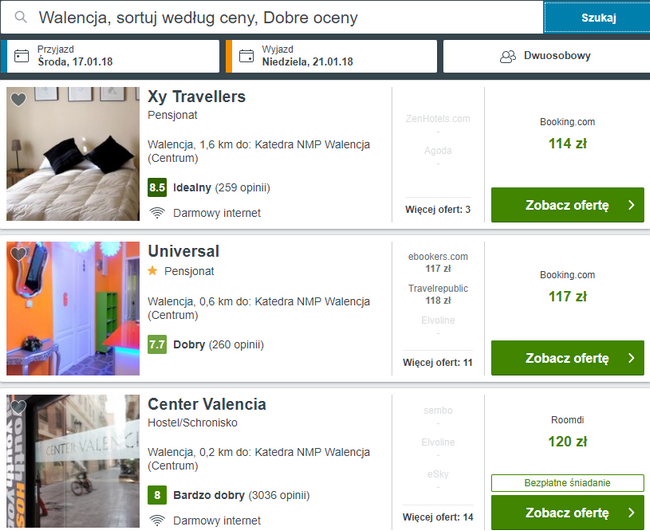Expand Więcej ofert: 3 for Xy Travellers
Image resolution: width=650 pixels, height=531 pixels.
438,209
